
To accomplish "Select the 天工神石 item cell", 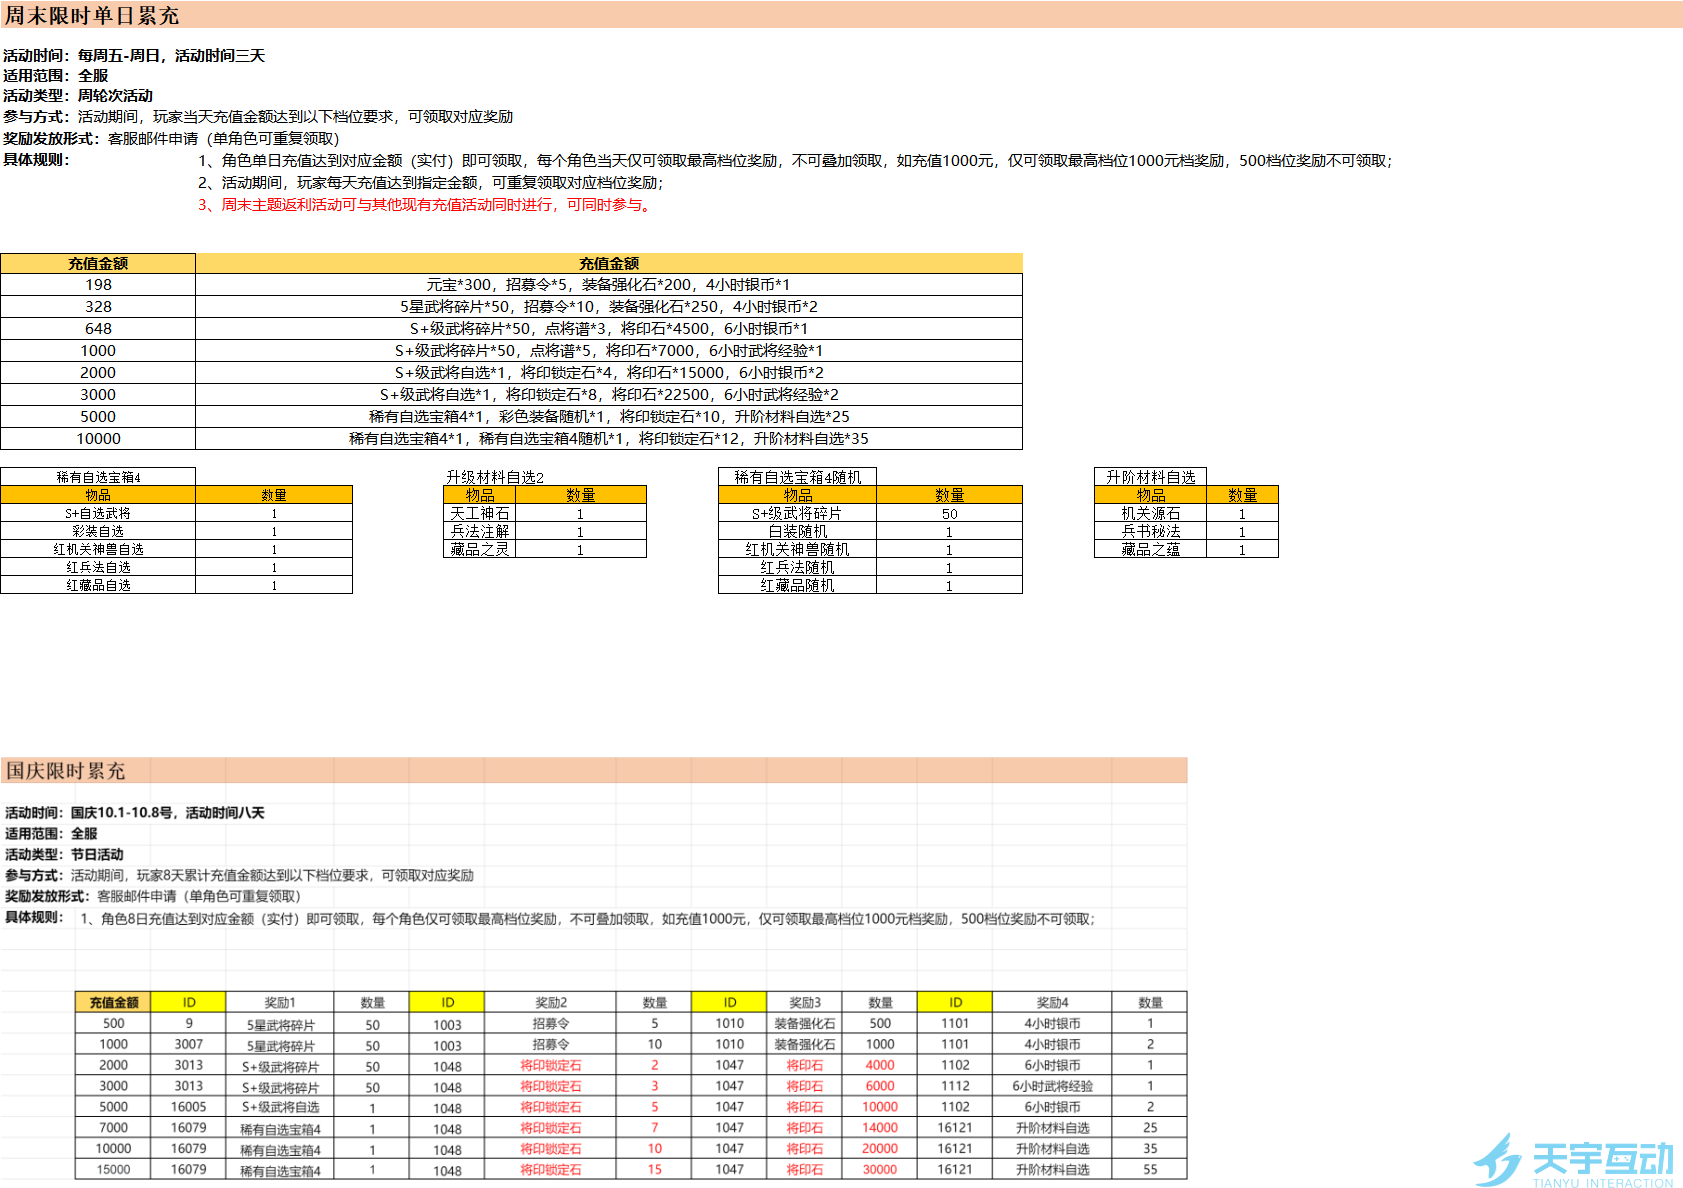I will point(479,514).
